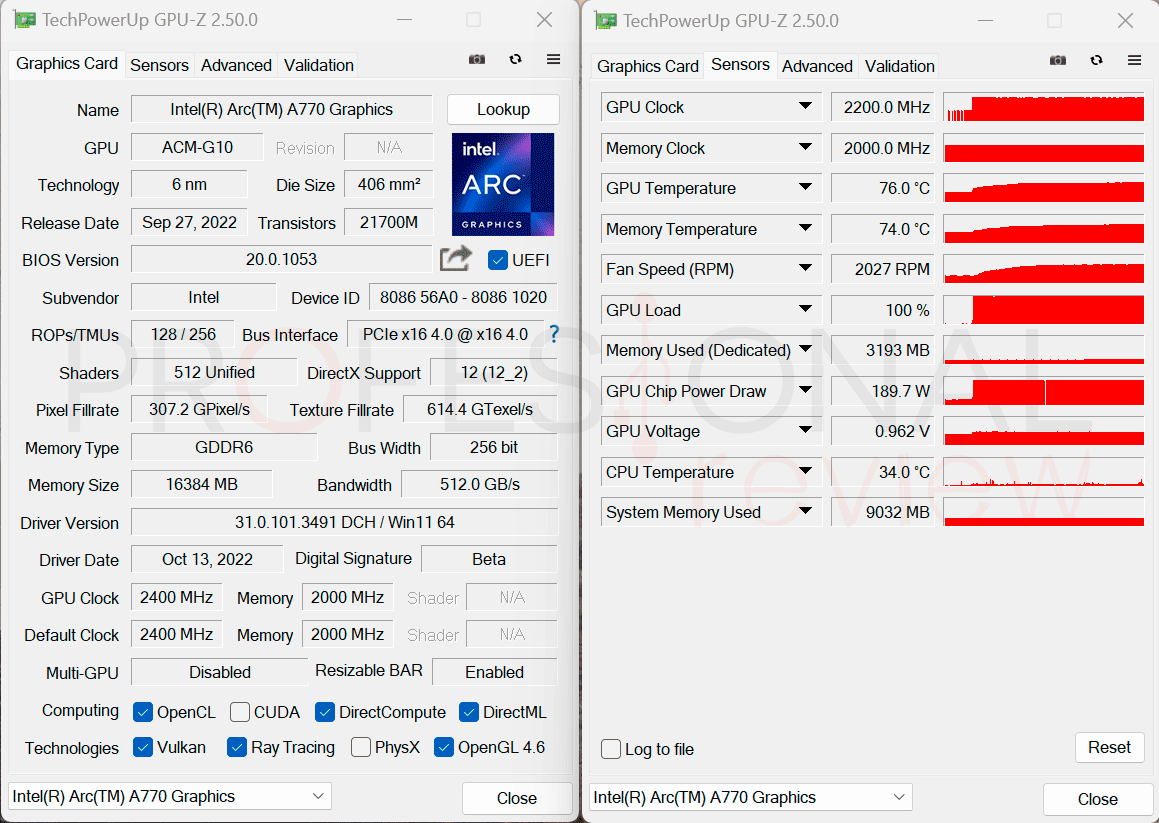The height and width of the screenshot is (823, 1159).
Task: Open the GPU Voltage sensor dropdown
Action: tap(806, 430)
